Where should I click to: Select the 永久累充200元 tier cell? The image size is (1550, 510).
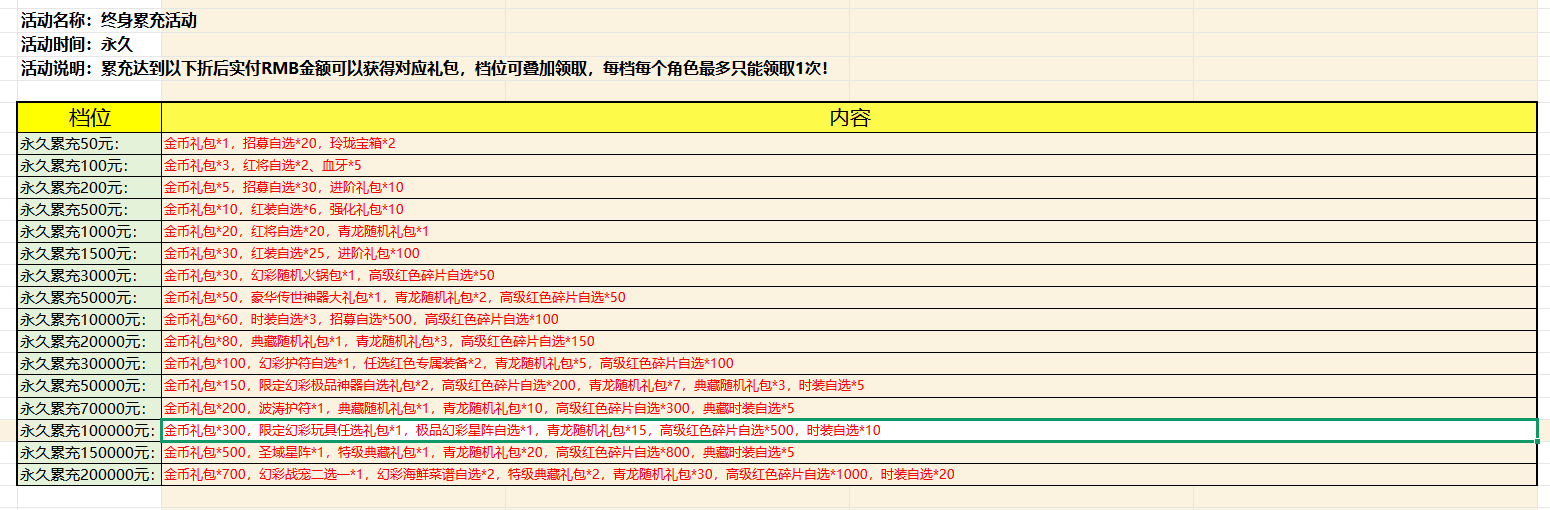89,187
